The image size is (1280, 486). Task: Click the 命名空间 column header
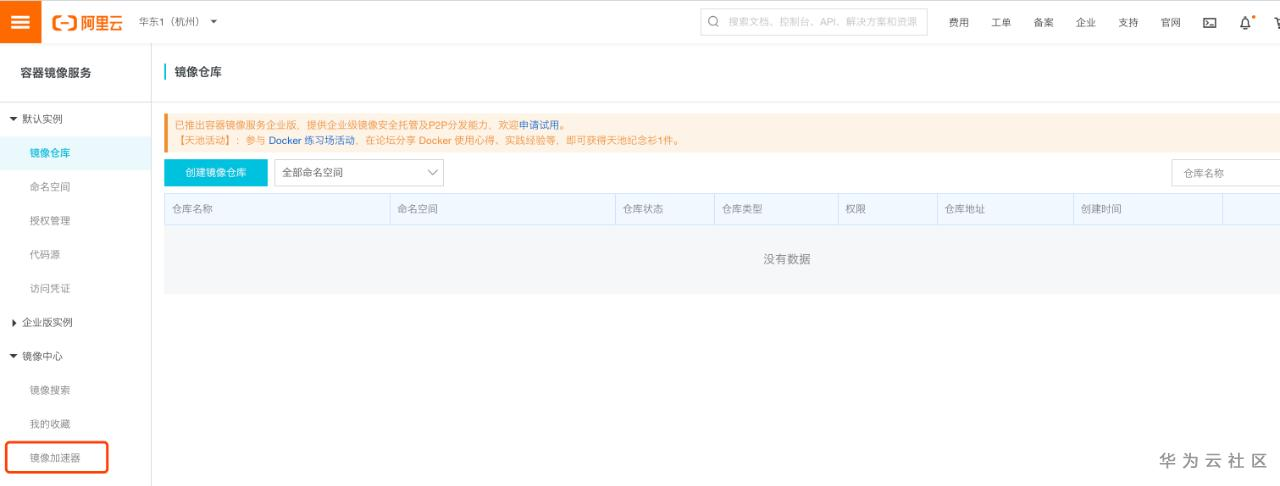coord(417,209)
